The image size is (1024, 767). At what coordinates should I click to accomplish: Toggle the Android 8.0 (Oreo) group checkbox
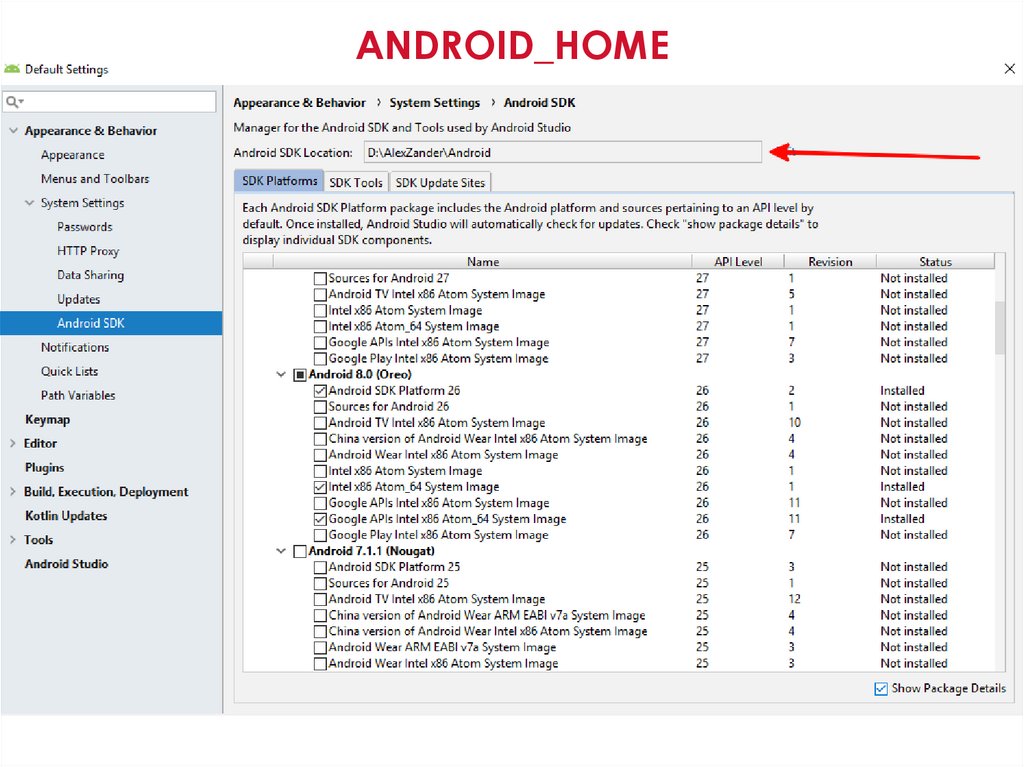pos(300,375)
